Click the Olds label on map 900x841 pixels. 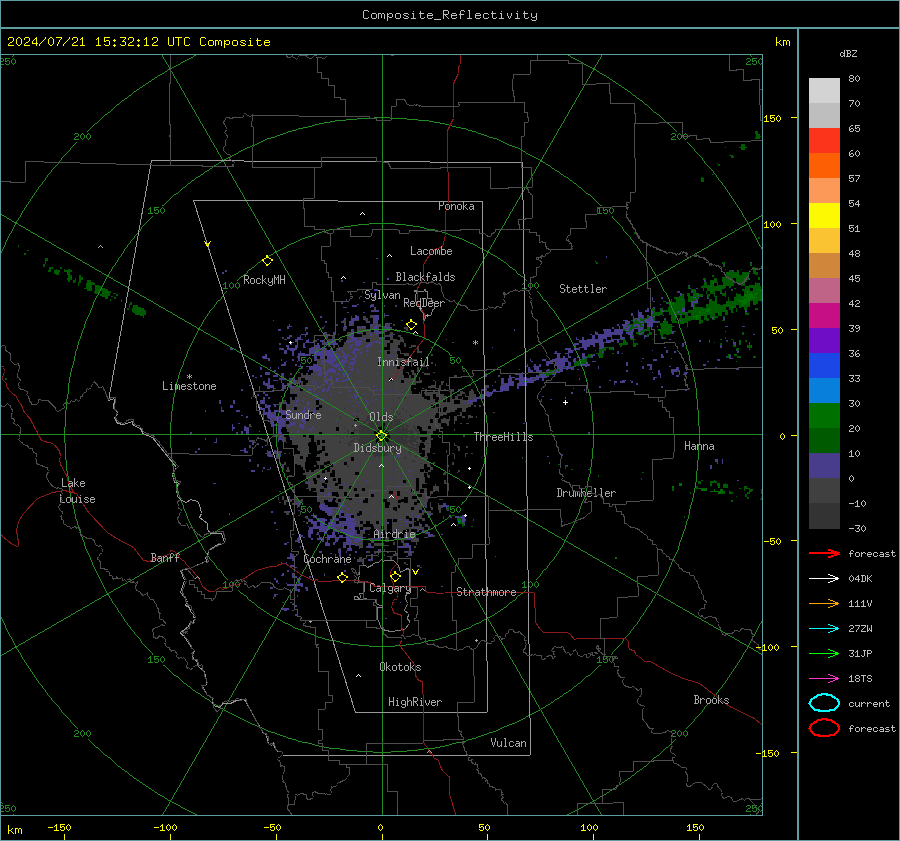pyautogui.click(x=381, y=417)
